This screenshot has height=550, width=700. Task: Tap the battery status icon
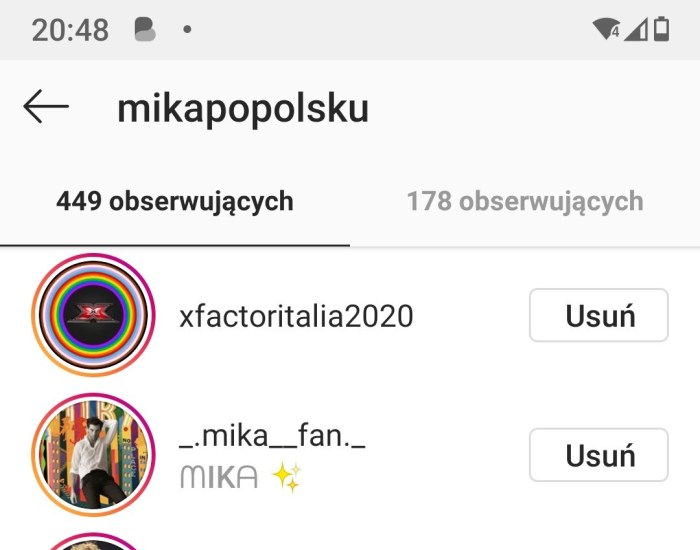(x=662, y=29)
